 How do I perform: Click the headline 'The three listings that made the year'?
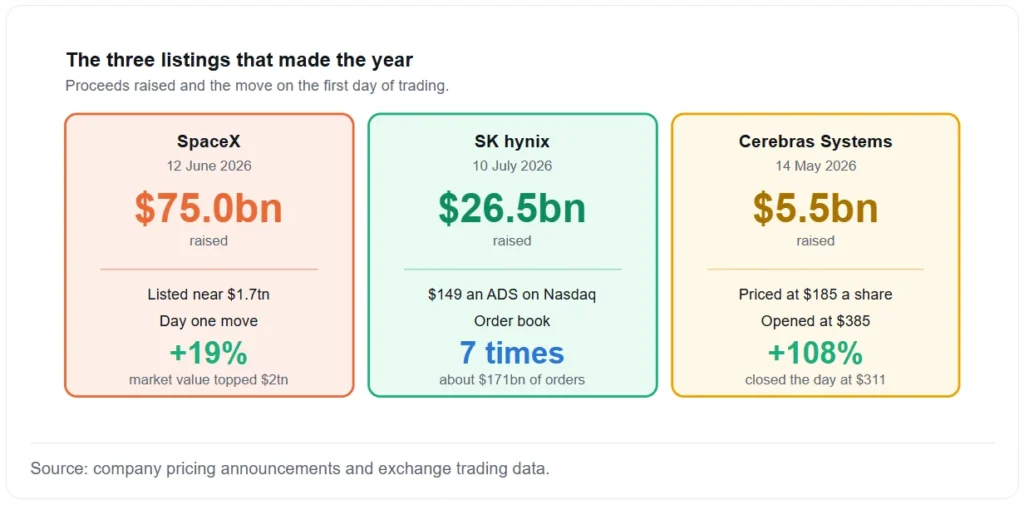[240, 60]
